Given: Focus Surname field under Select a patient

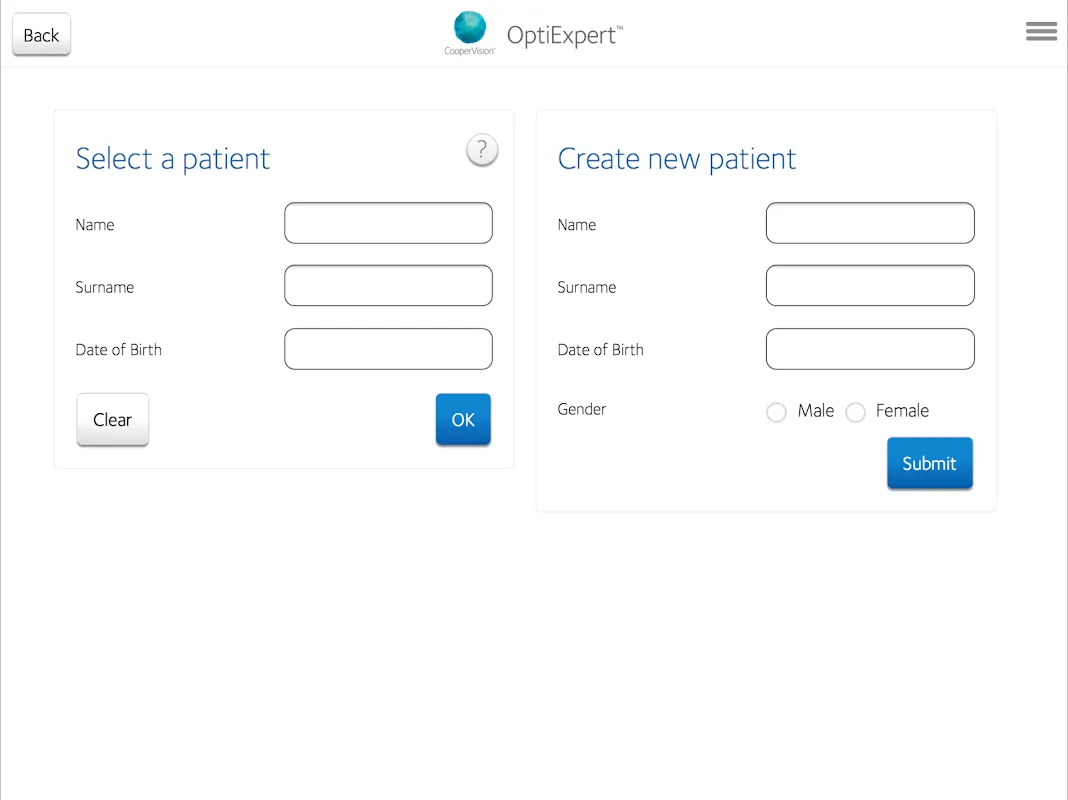Looking at the screenshot, I should pyautogui.click(x=388, y=285).
